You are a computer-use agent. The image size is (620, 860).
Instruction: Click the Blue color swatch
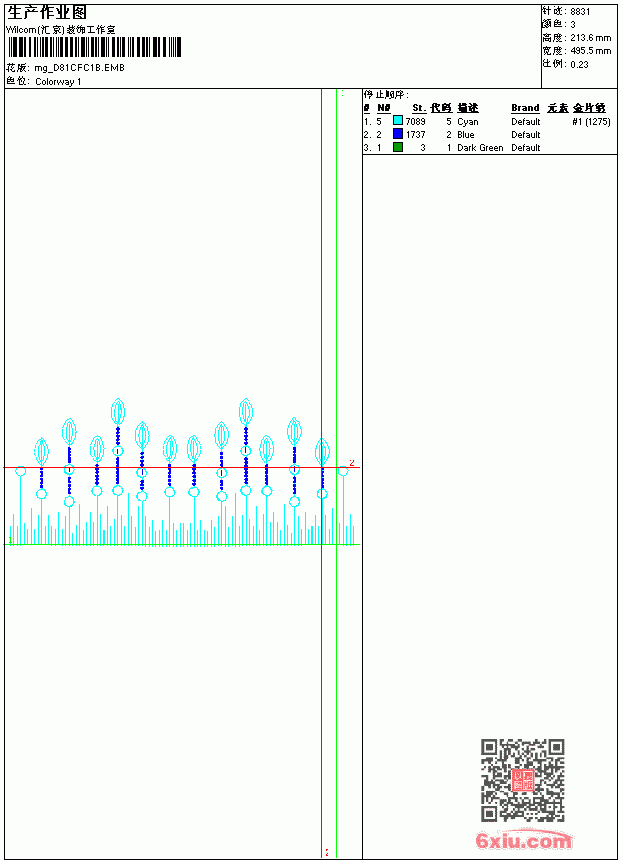[398, 134]
